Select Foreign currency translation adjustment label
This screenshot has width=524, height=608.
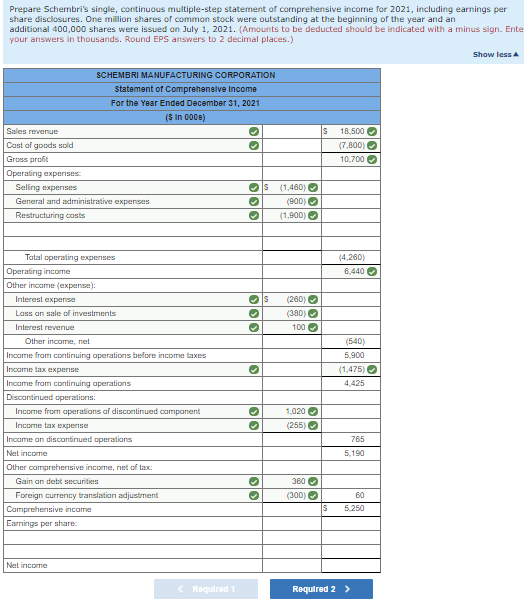point(133,495)
